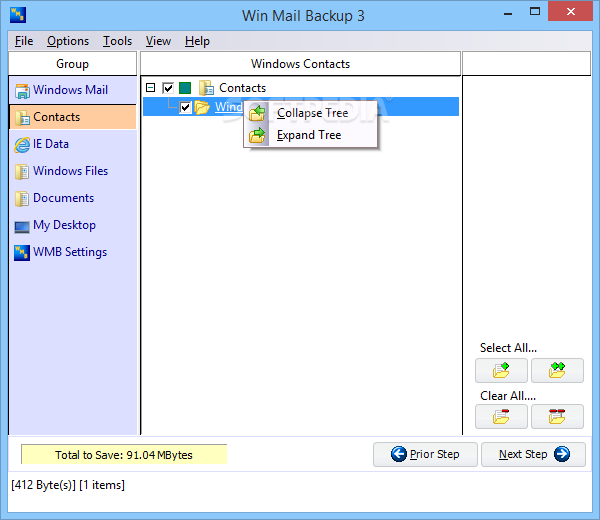Click the teal square next to Contacts
Viewport: 600px width, 520px height.
(185, 88)
